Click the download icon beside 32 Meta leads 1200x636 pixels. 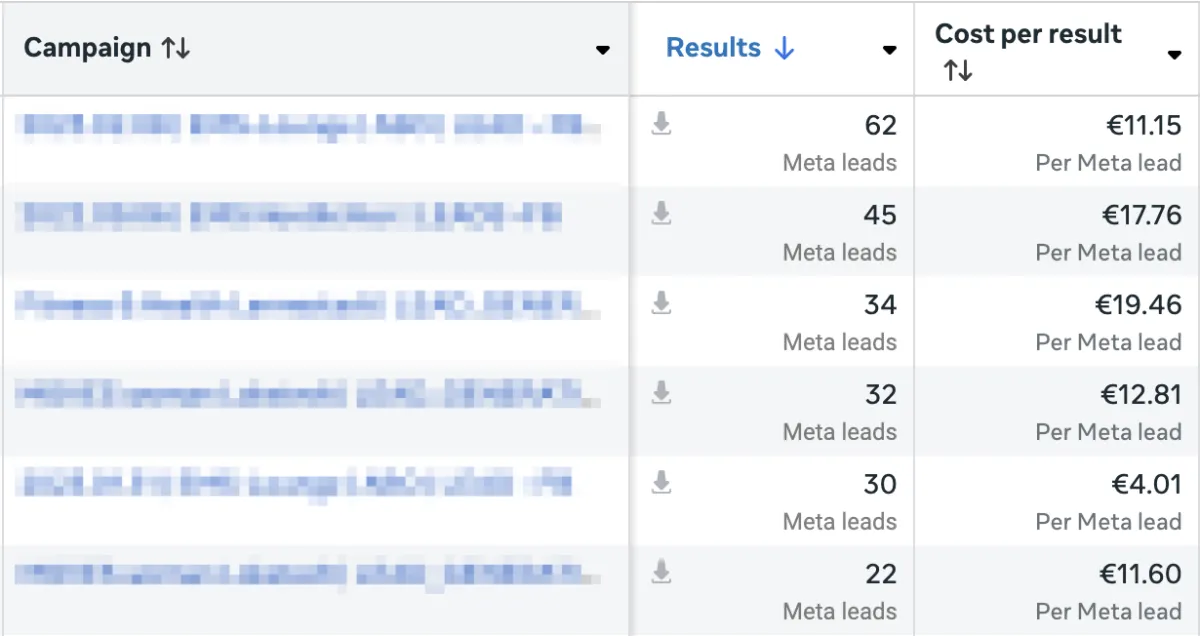(661, 393)
